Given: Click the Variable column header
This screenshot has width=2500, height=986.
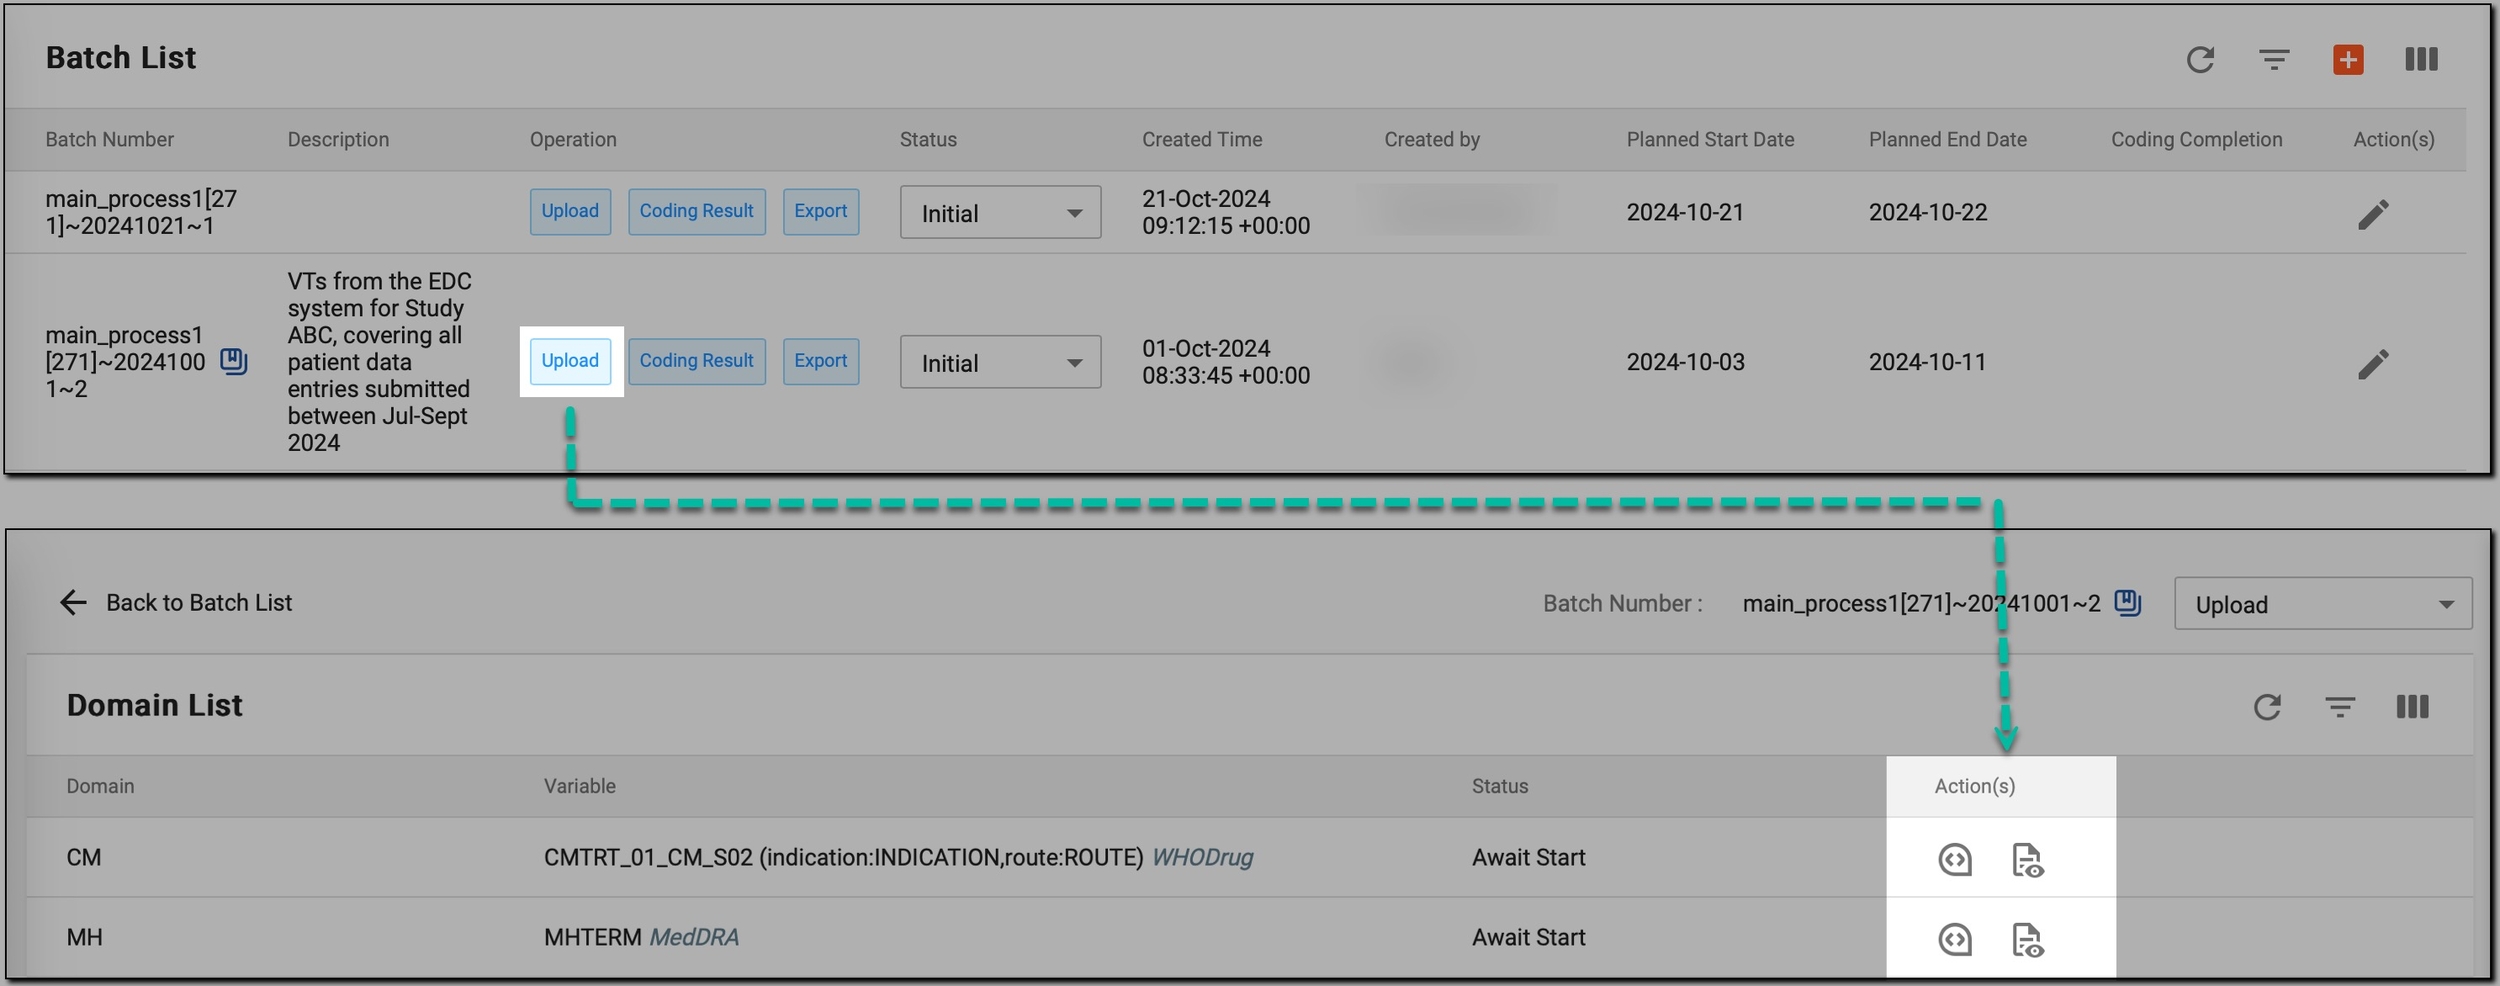Looking at the screenshot, I should coord(580,786).
